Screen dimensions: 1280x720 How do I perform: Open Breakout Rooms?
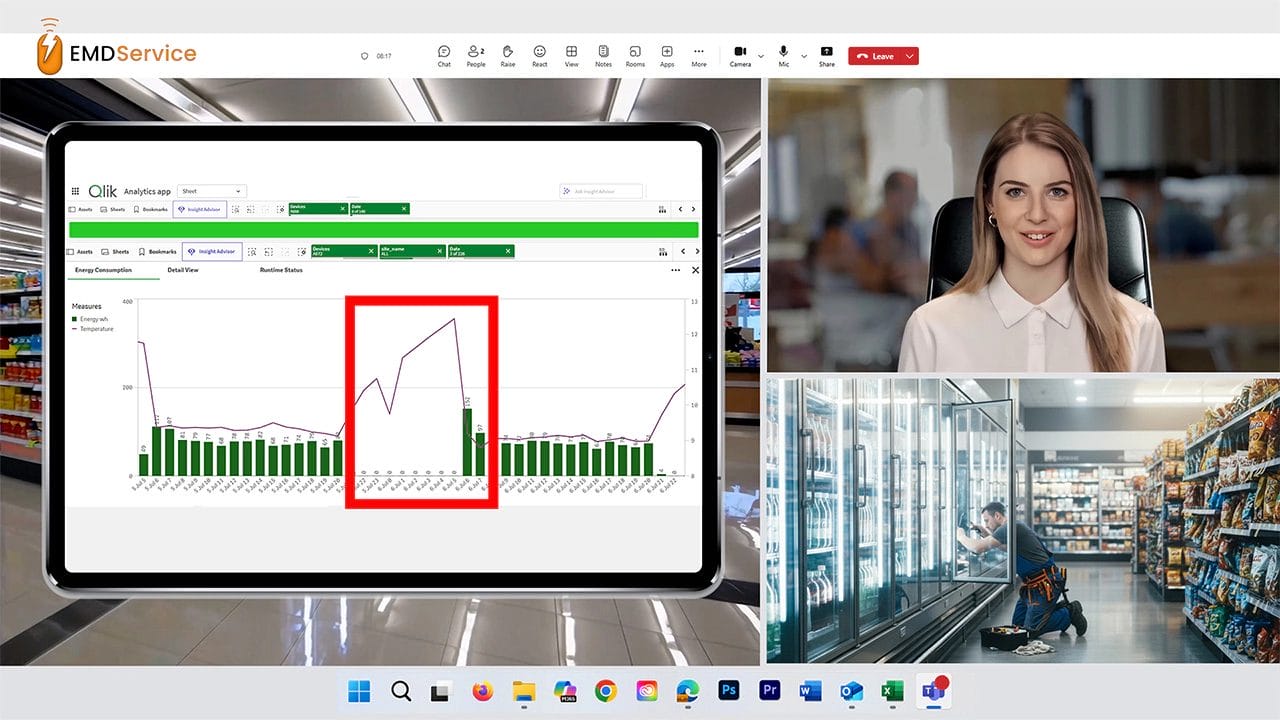[636, 55]
